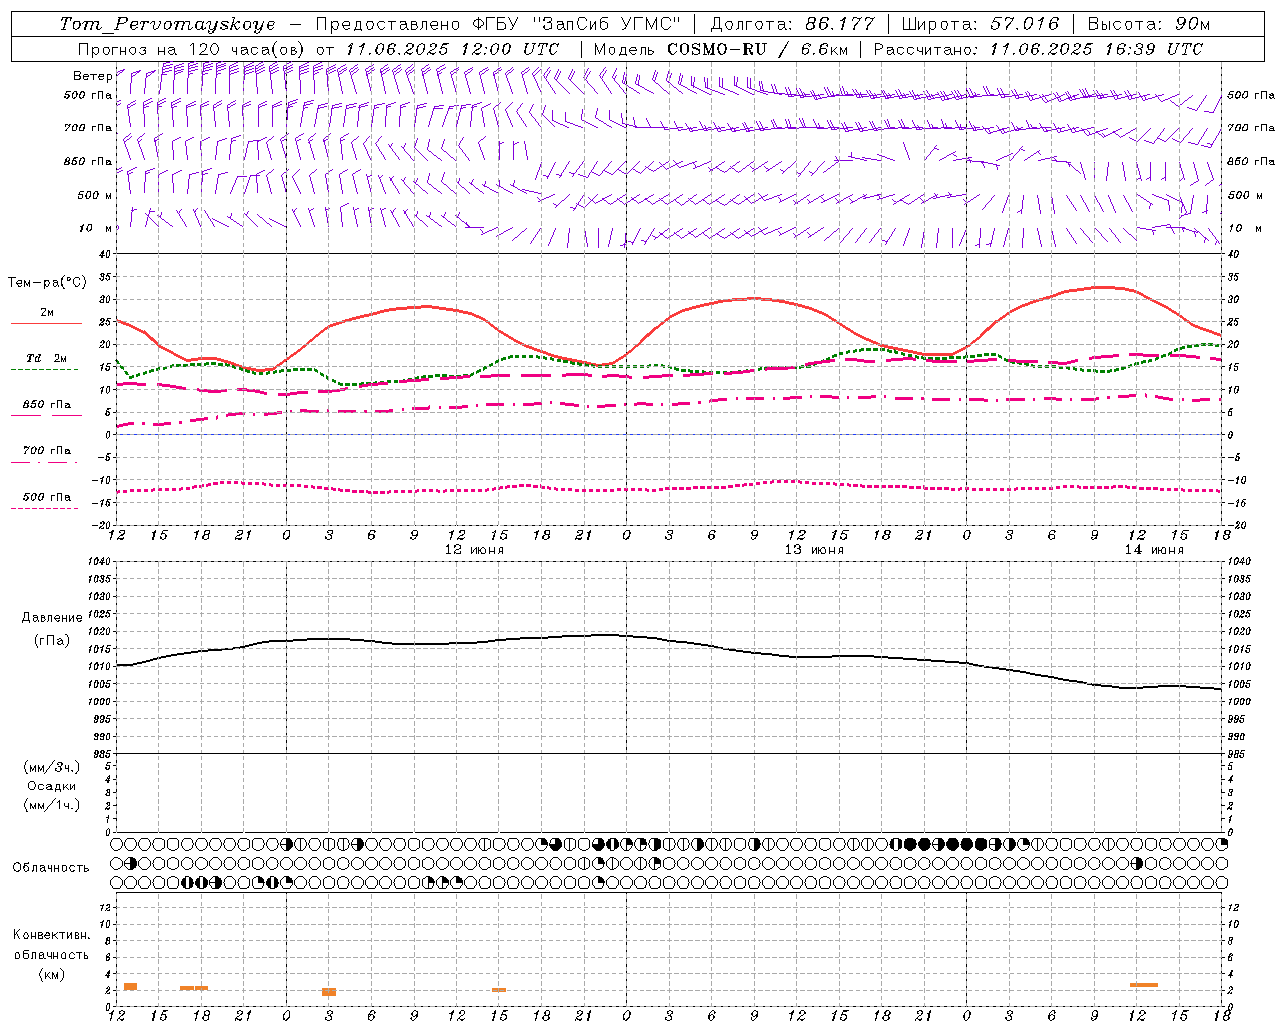Screen dimensions: 1280x1024
Task: Click the wide orange convective bar at hour 12 of 14 June
Action: pyautogui.click(x=1144, y=985)
